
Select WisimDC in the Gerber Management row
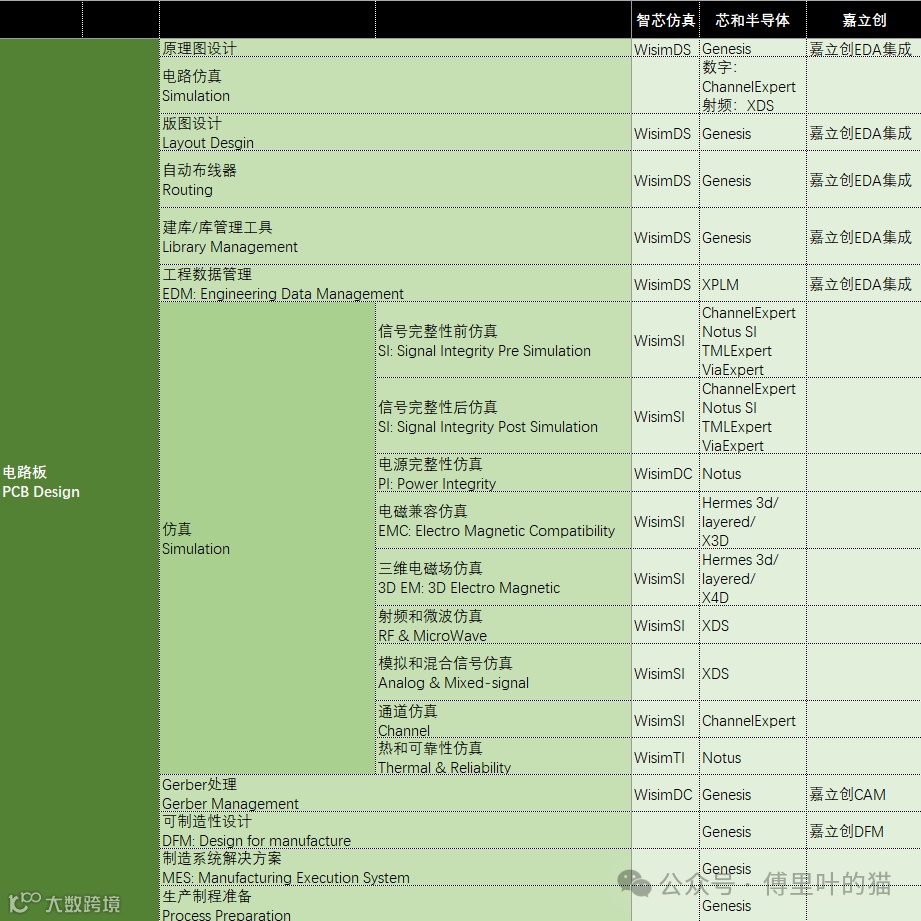coord(663,794)
